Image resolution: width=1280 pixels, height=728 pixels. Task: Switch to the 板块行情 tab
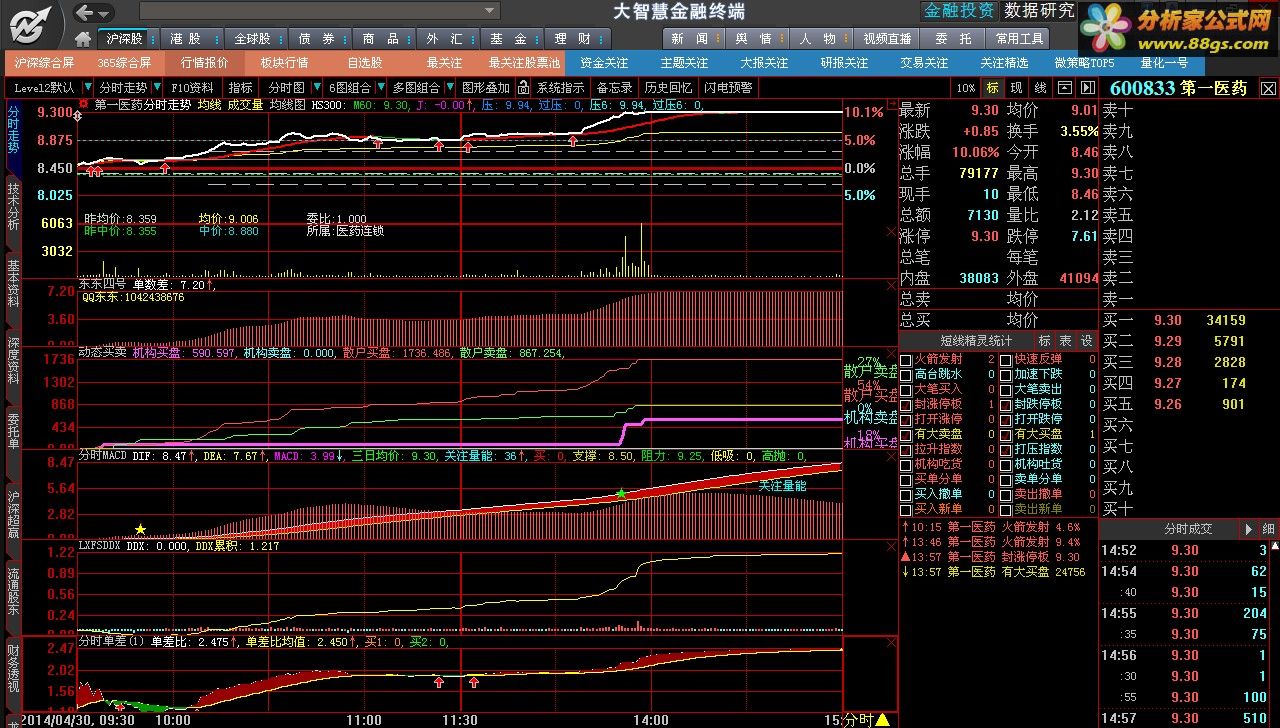coord(285,62)
